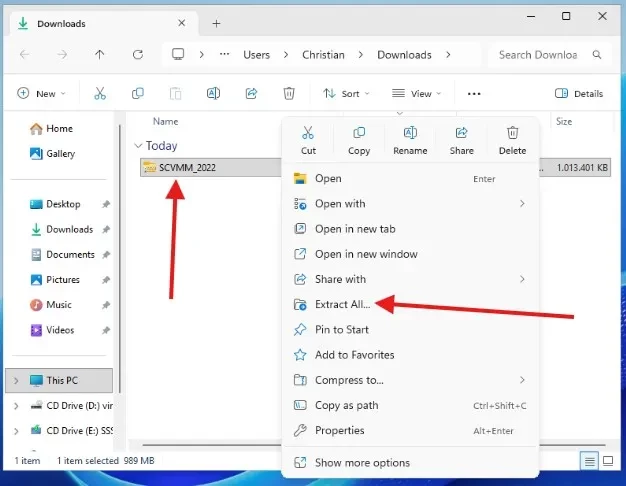Open the See more ellipsis in toolbar
Viewport: 626px width, 486px height.
click(x=474, y=94)
